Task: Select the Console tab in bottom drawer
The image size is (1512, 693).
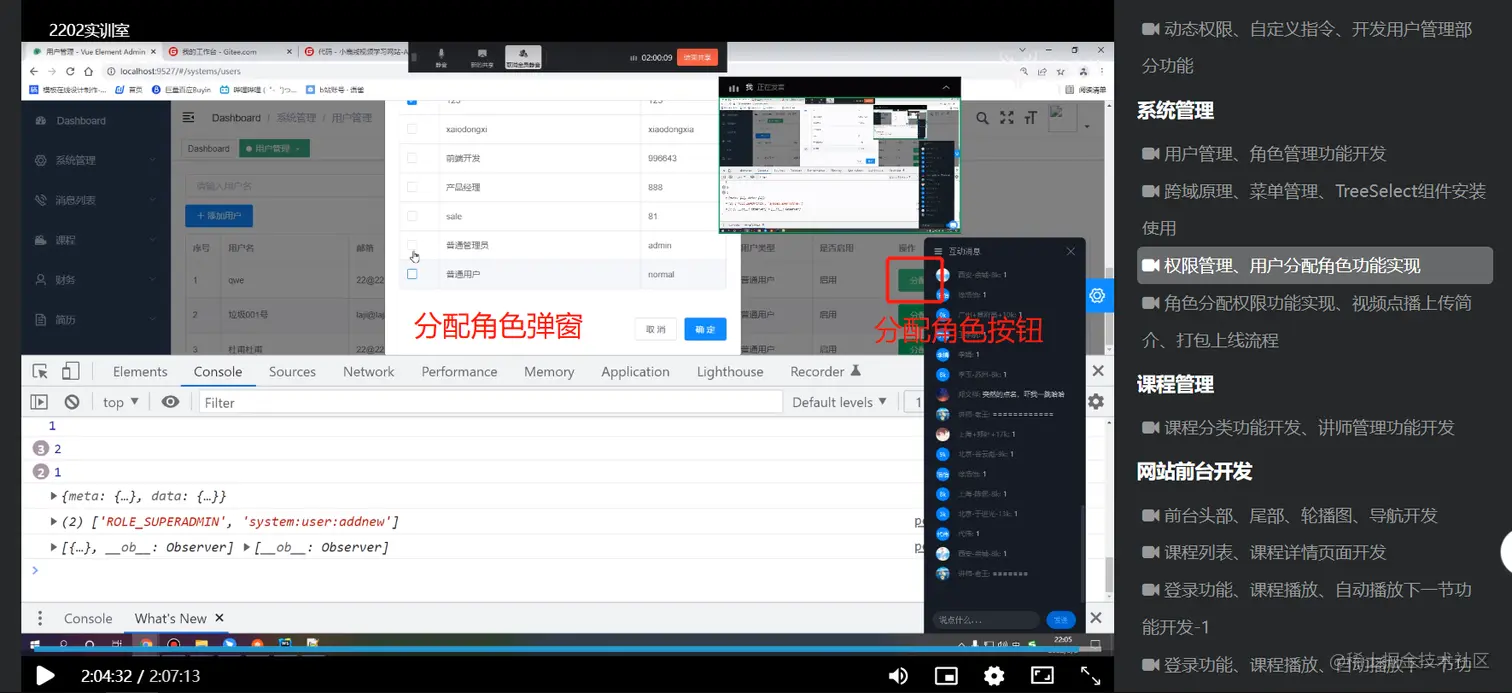Action: click(88, 618)
